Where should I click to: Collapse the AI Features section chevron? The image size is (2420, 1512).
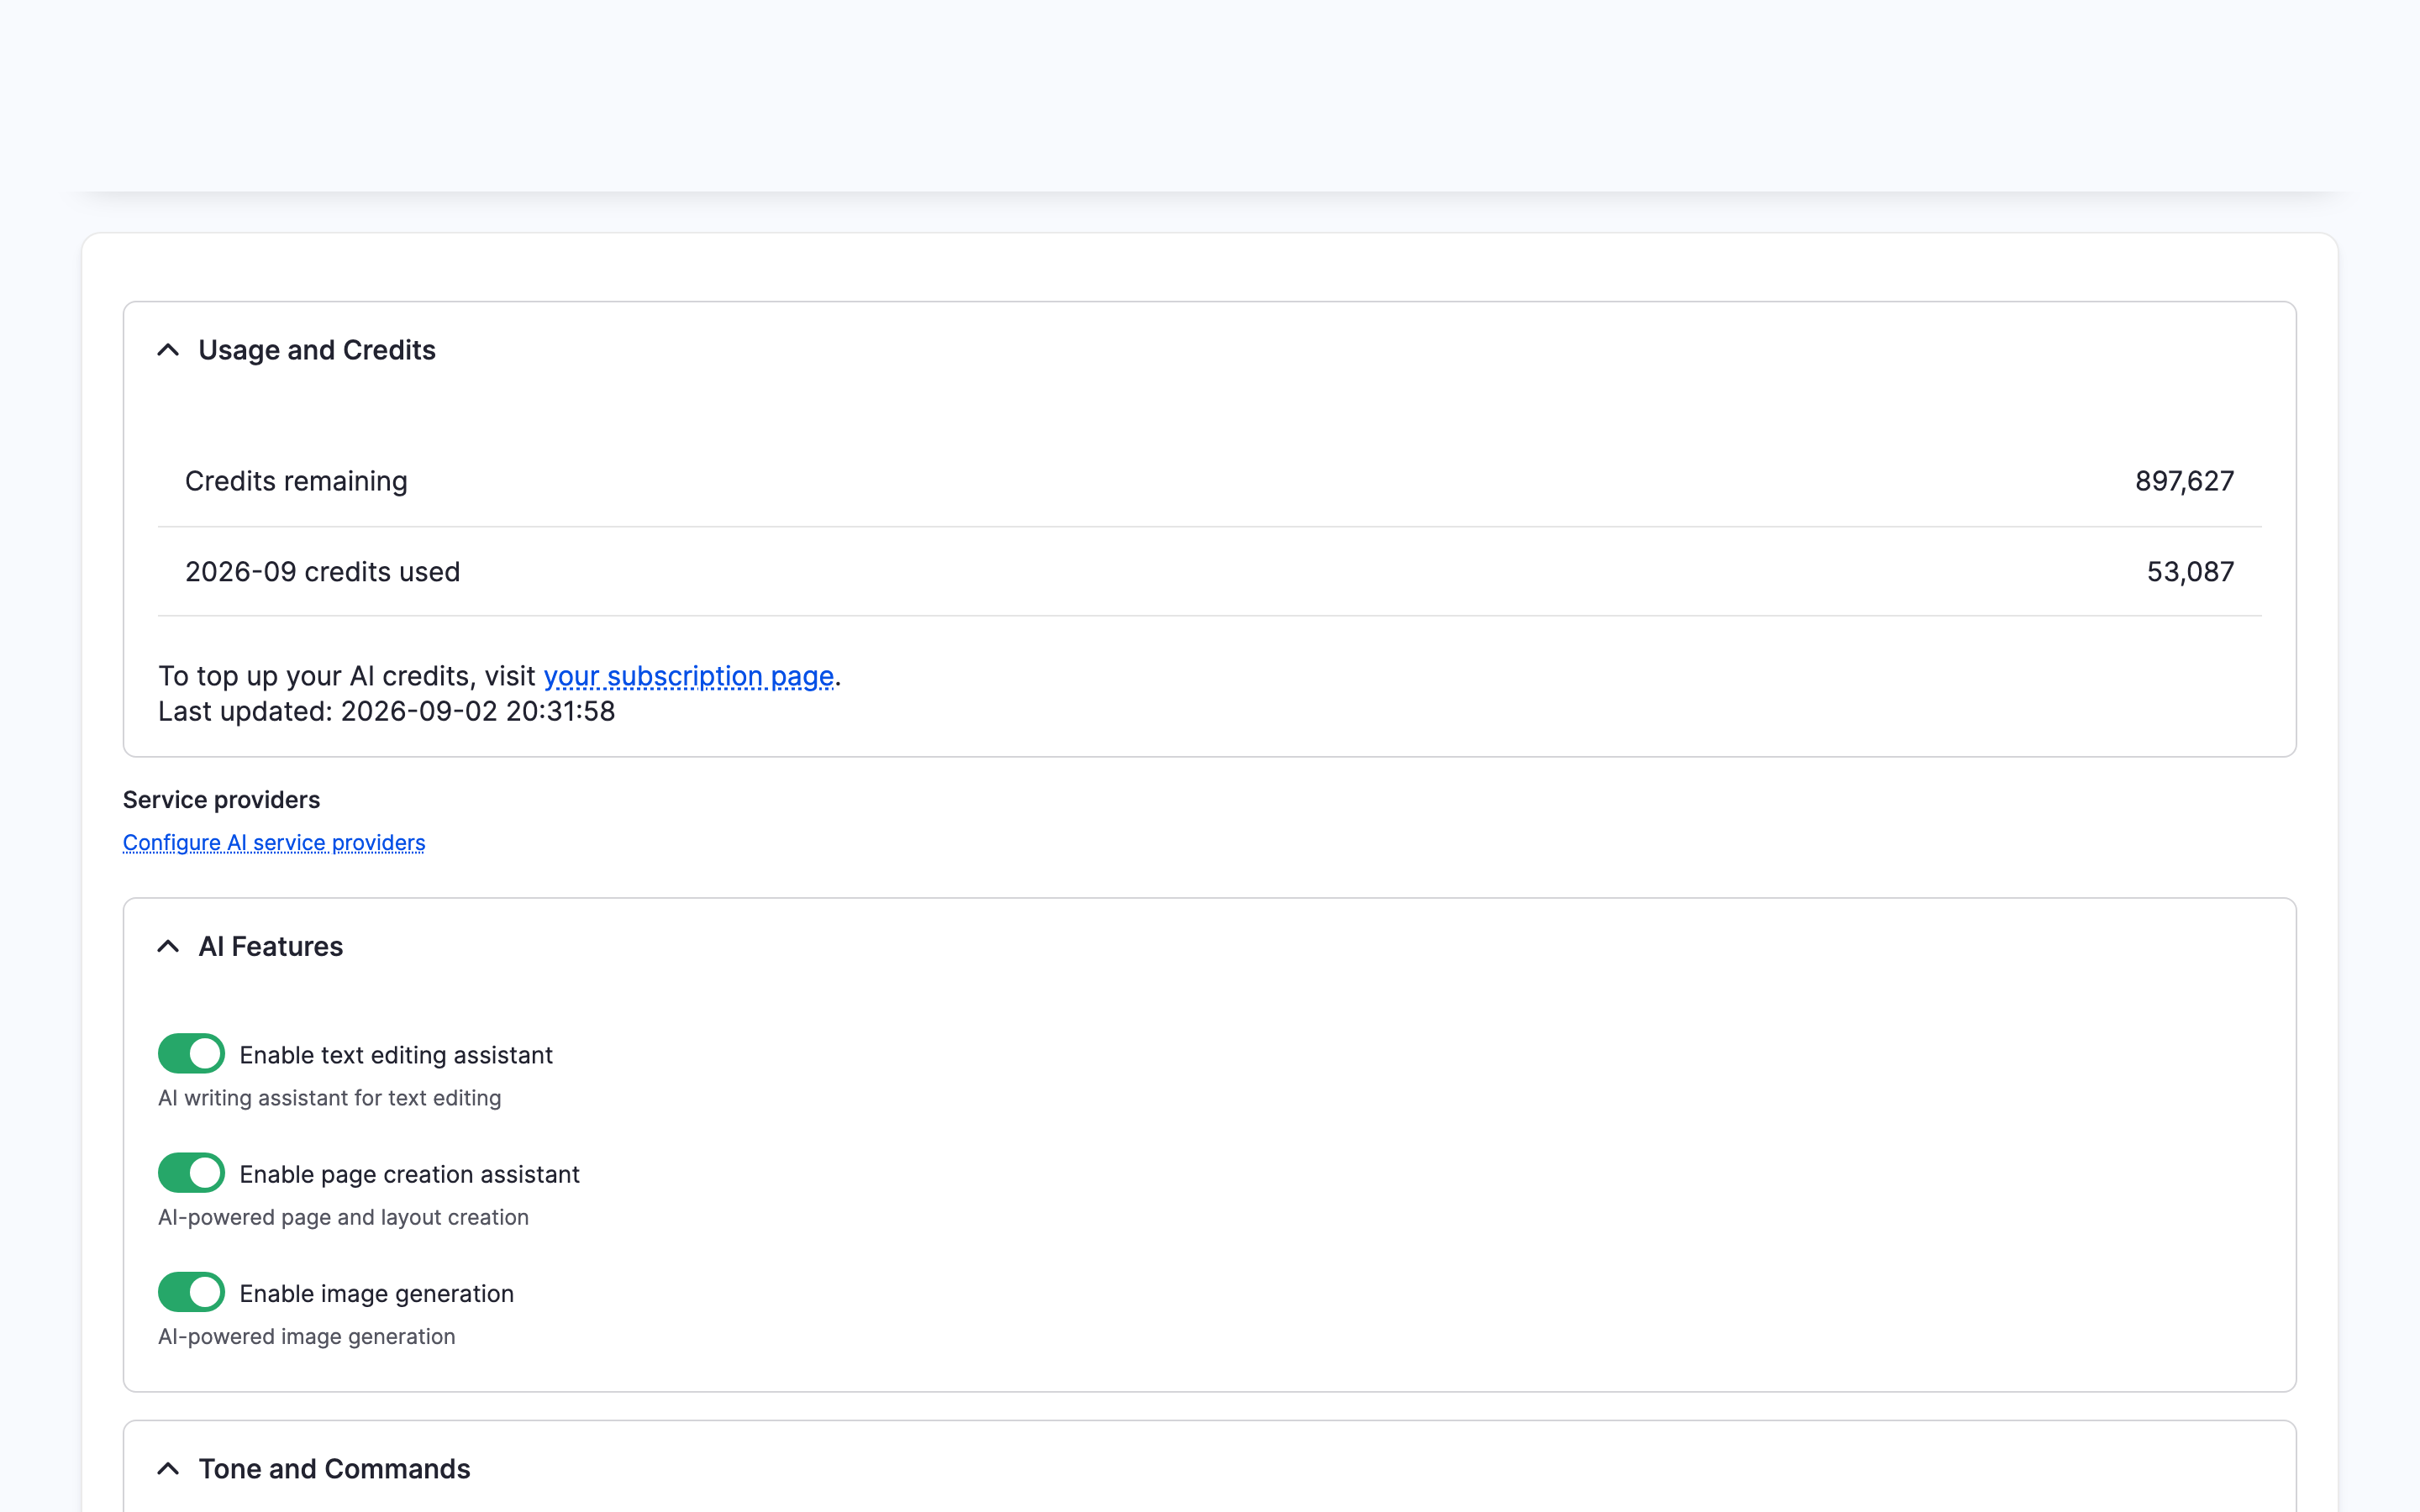pos(168,946)
